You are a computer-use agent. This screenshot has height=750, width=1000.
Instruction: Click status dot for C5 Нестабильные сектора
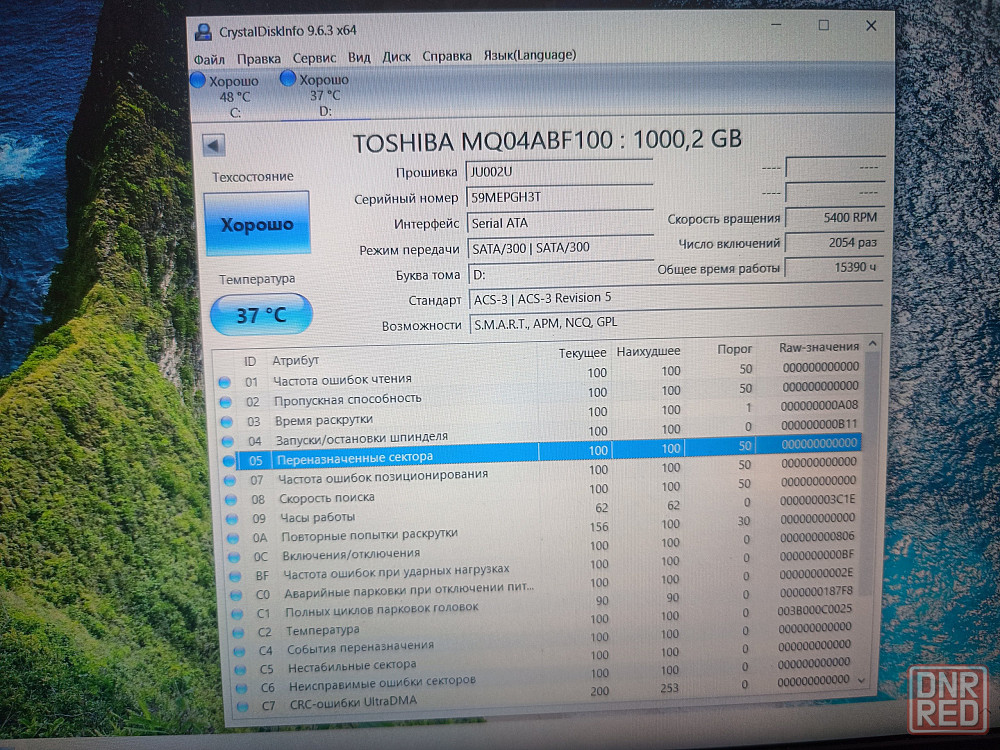coord(240,670)
